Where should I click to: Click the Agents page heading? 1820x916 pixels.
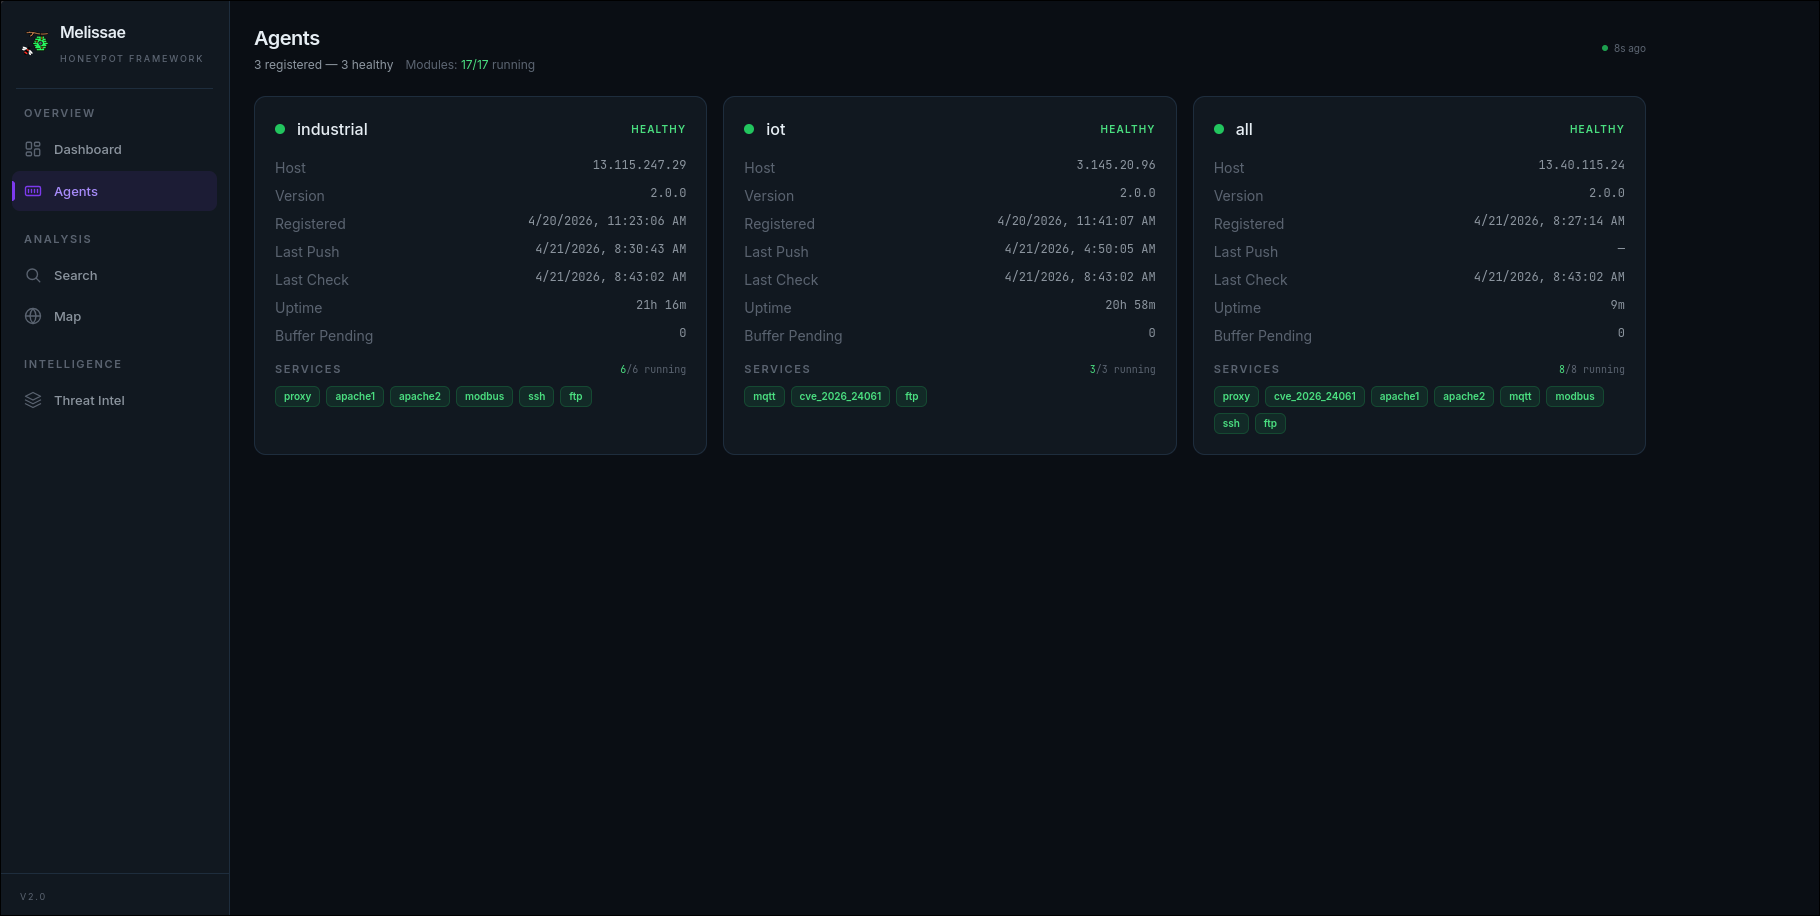point(287,38)
